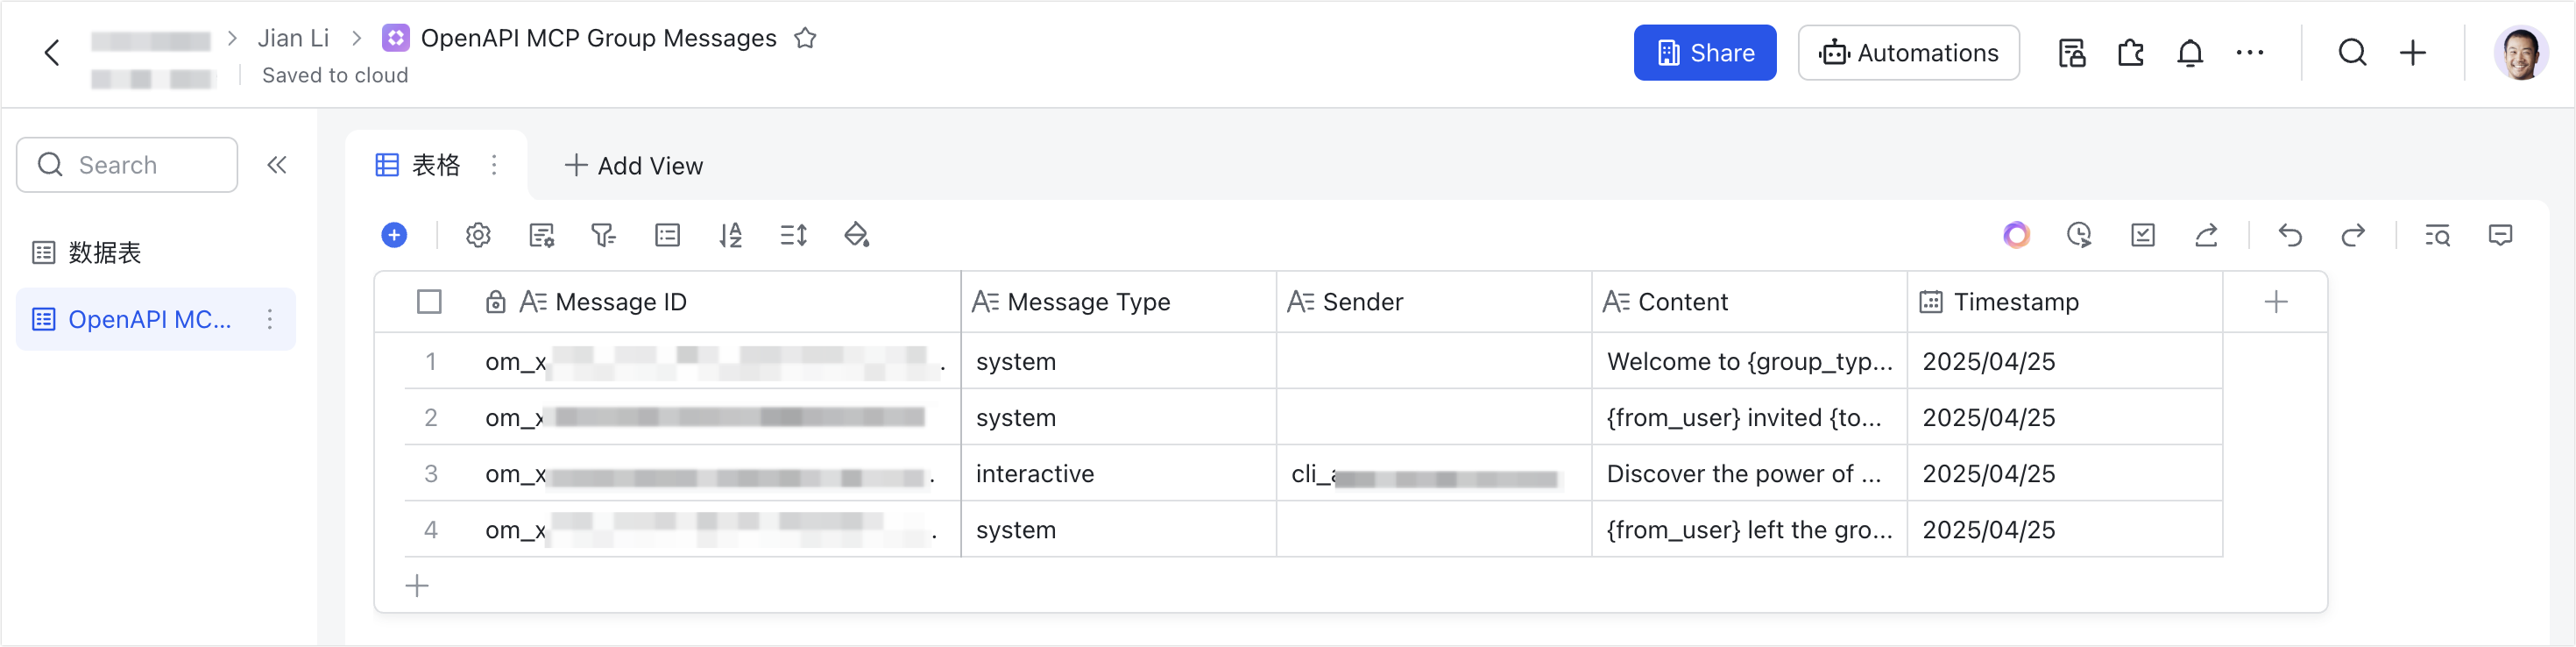Collapse the left sidebar panel
The height and width of the screenshot is (647, 2576).
(x=277, y=165)
